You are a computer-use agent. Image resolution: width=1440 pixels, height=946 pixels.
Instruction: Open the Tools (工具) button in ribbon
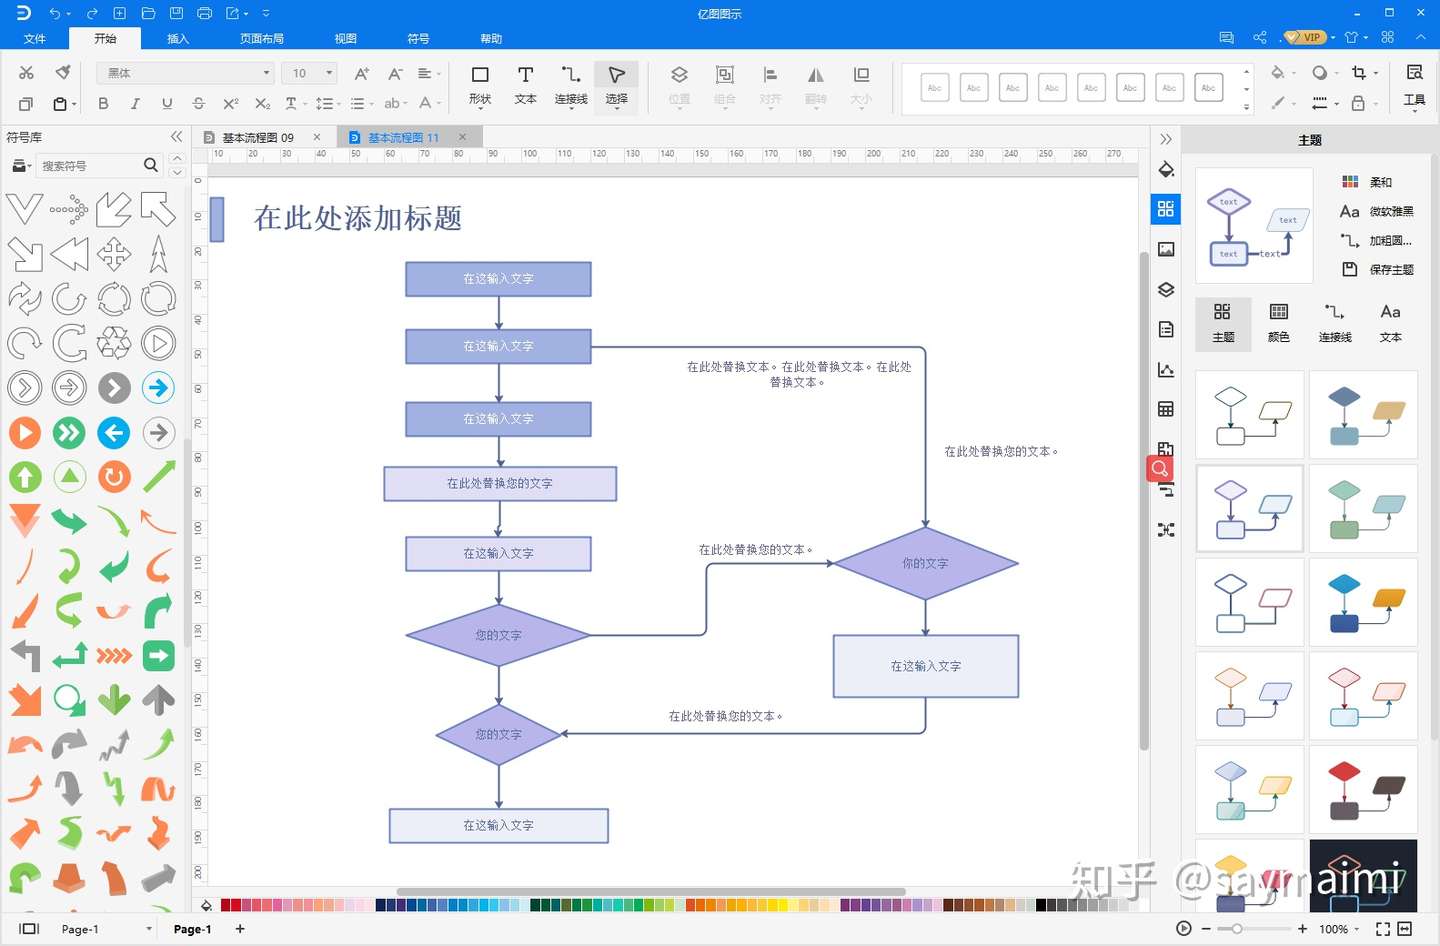(1414, 86)
